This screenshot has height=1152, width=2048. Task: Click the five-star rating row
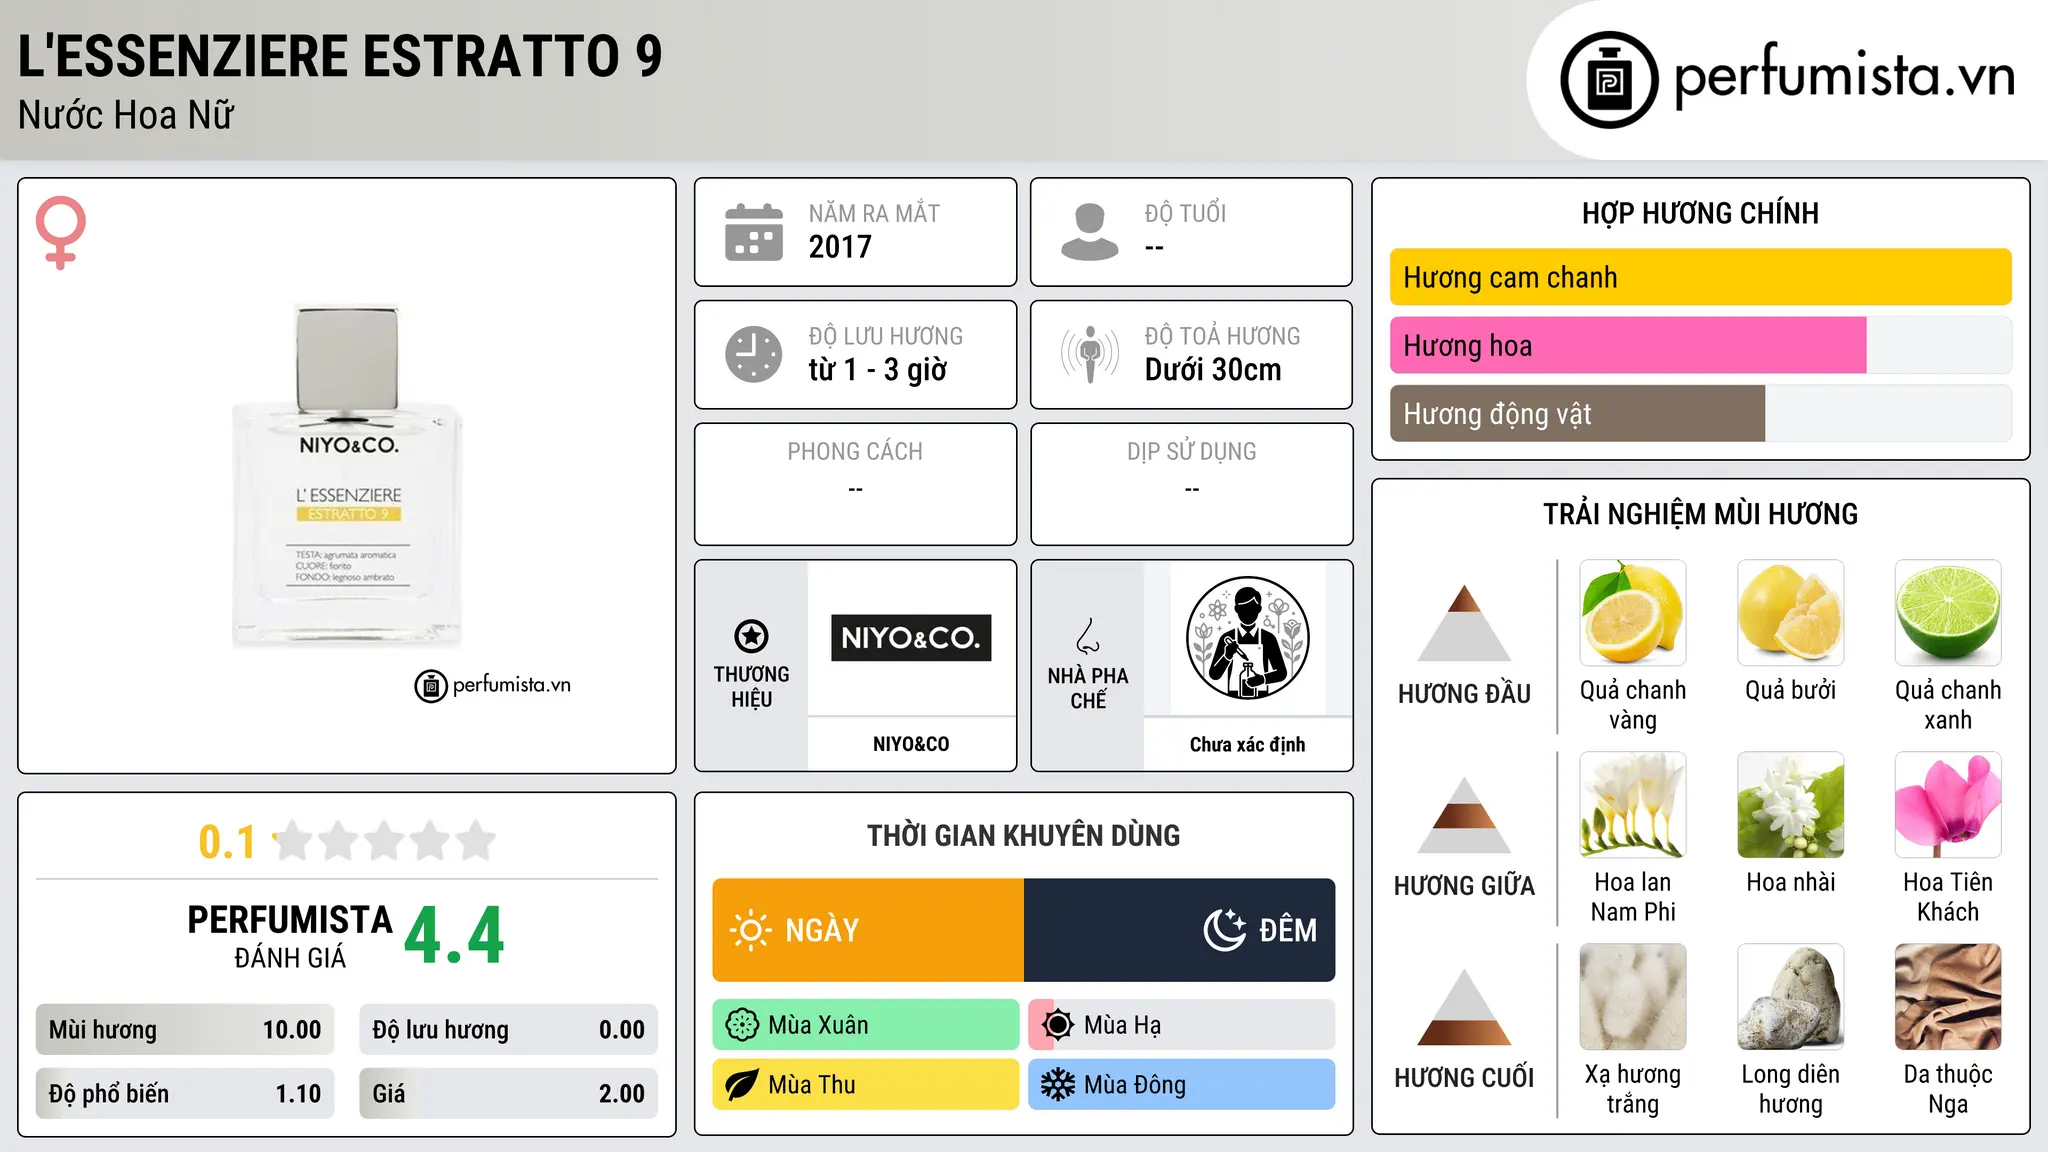[384, 841]
